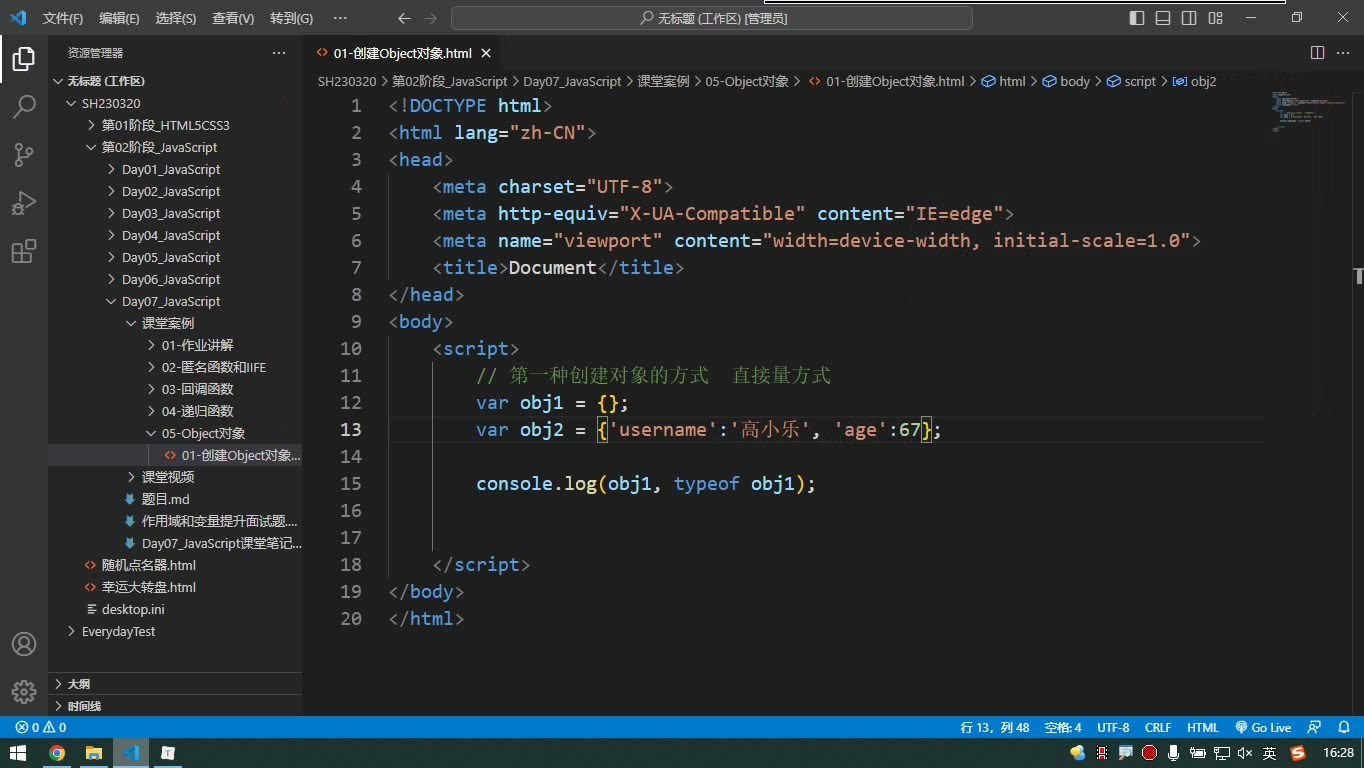Click the Go Live status bar button

point(1263,728)
